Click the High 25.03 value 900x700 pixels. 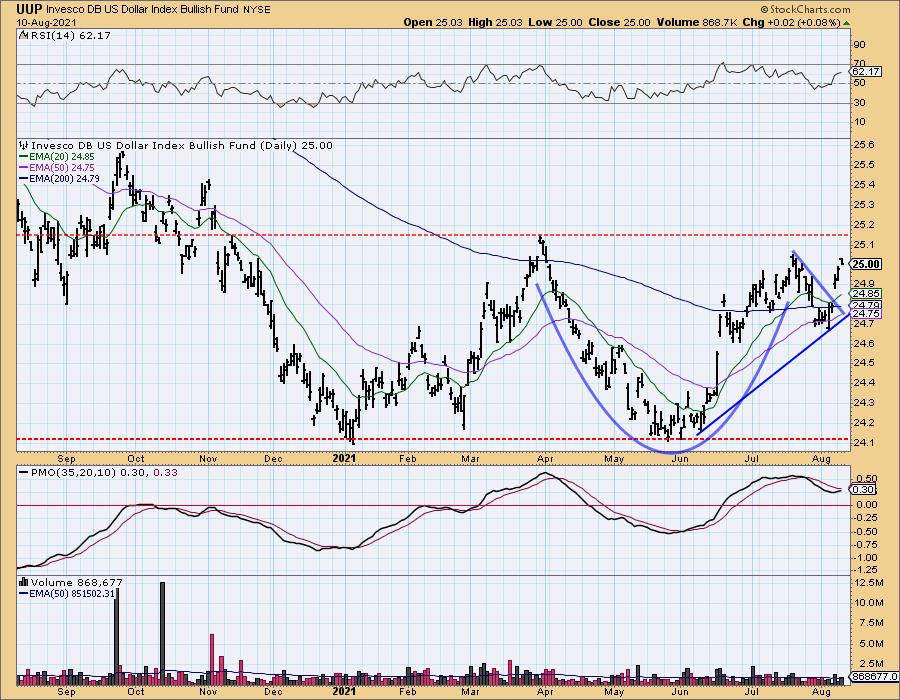[x=495, y=22]
